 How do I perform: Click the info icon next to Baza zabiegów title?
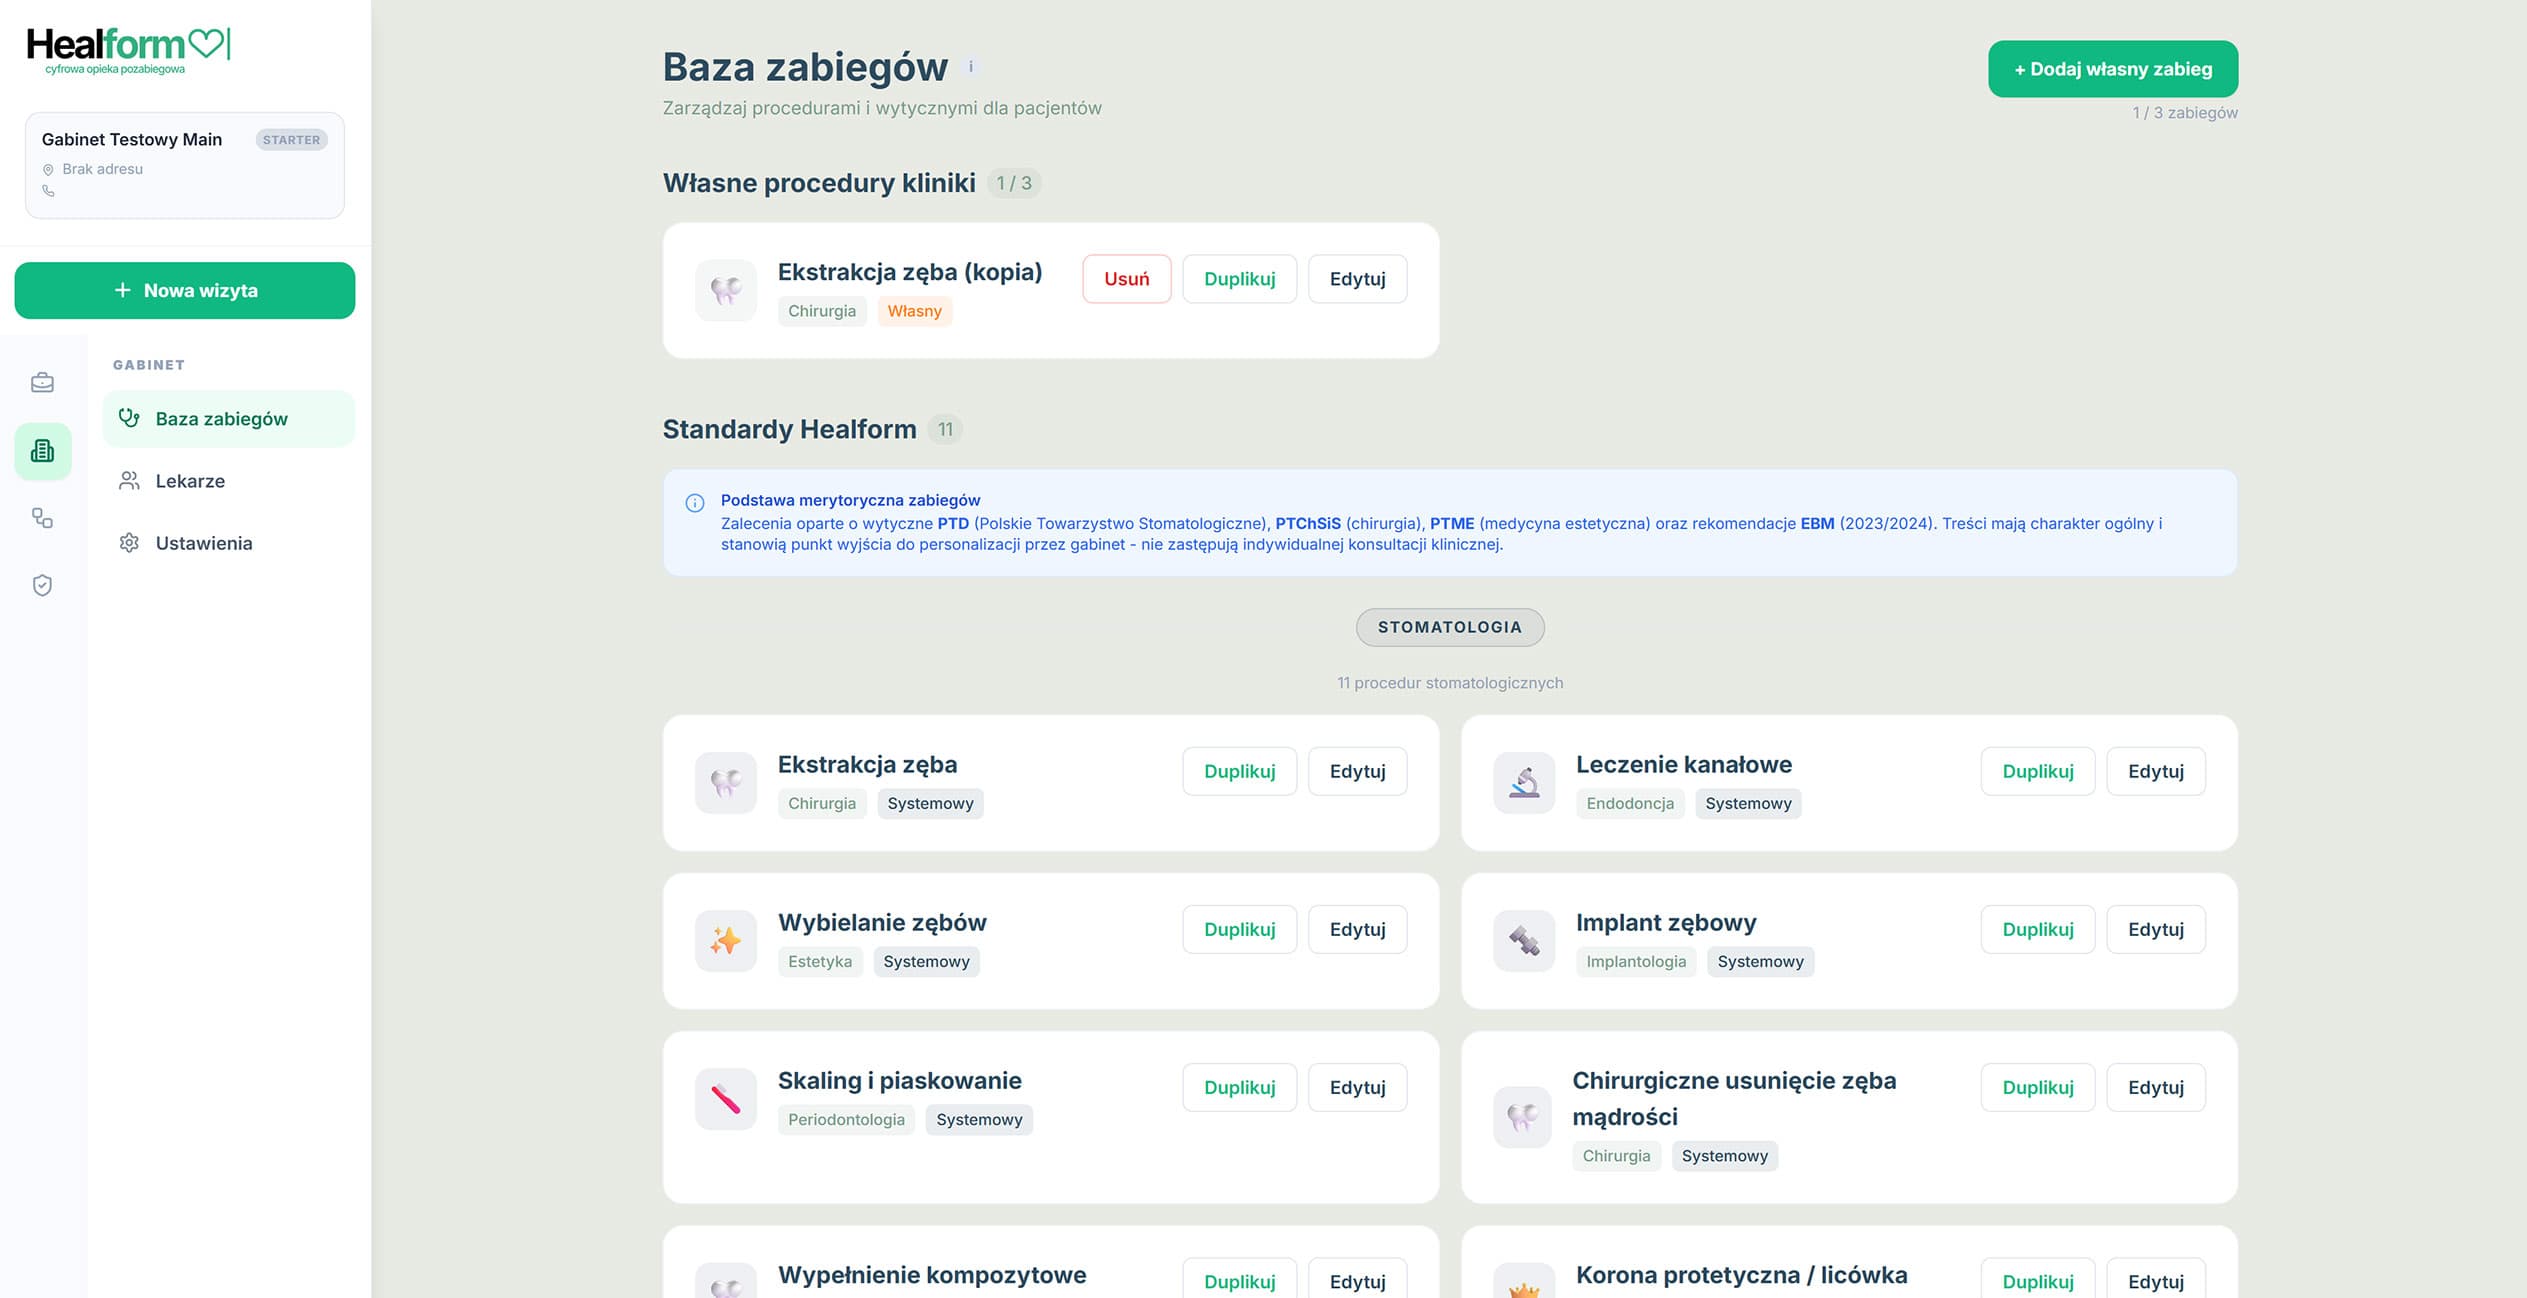coord(970,67)
